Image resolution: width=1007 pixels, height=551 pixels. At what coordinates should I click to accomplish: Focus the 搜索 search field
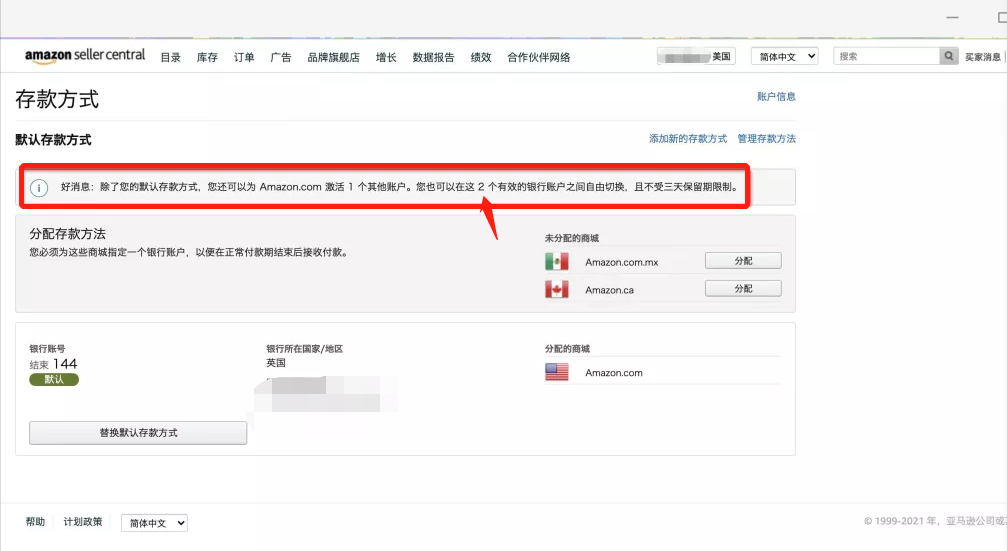pos(886,57)
